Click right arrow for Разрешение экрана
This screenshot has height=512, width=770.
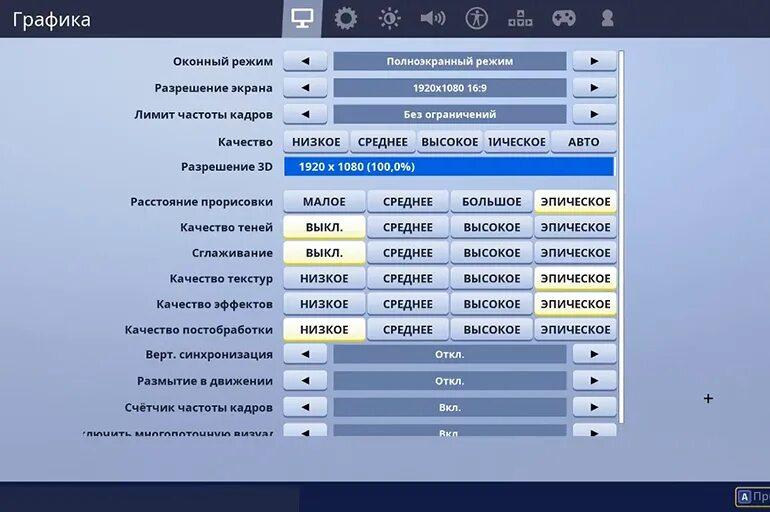point(594,88)
